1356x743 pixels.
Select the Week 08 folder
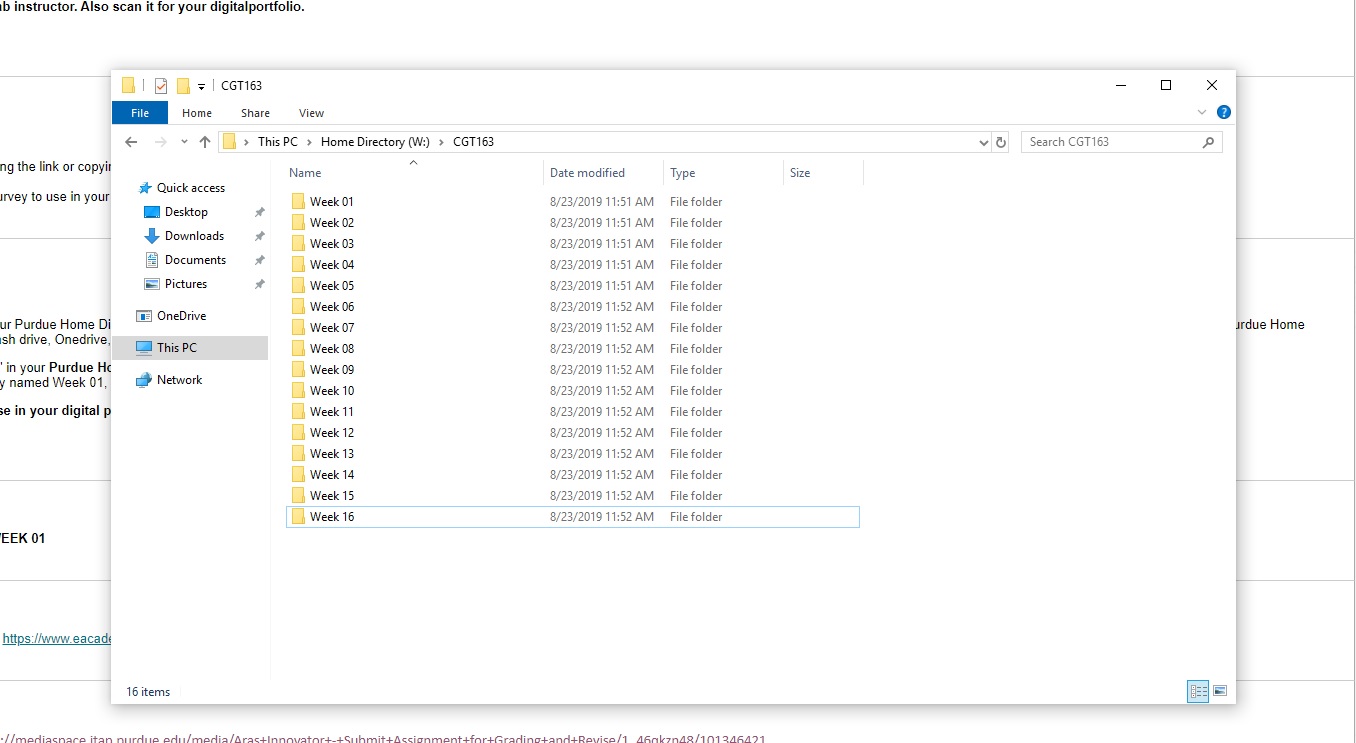coord(331,349)
